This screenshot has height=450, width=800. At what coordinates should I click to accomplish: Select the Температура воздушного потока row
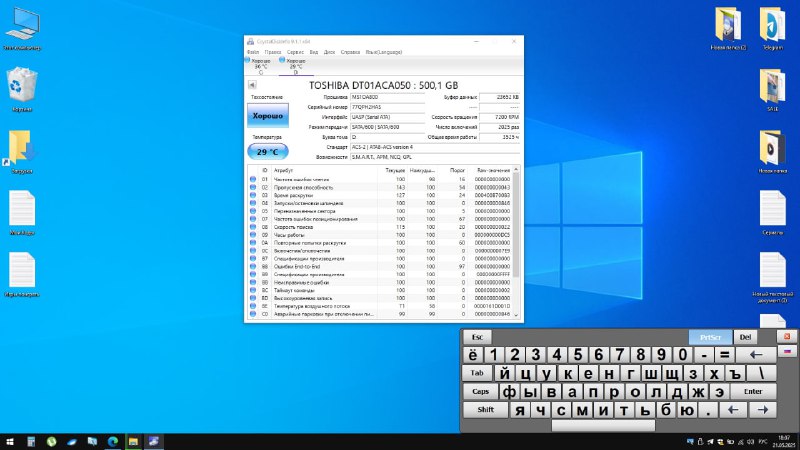click(380, 306)
